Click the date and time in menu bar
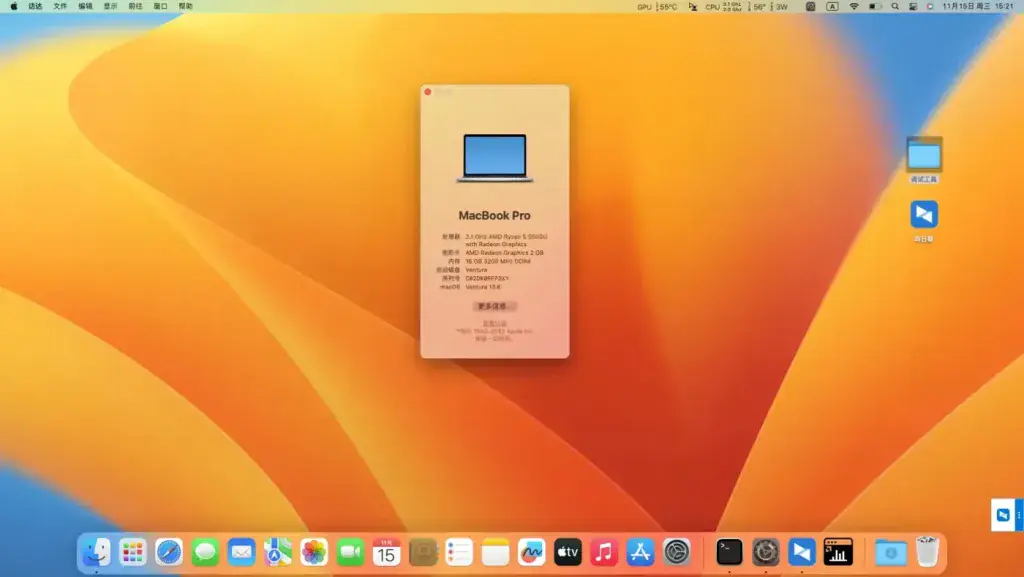The image size is (1024, 577). [x=978, y=7]
